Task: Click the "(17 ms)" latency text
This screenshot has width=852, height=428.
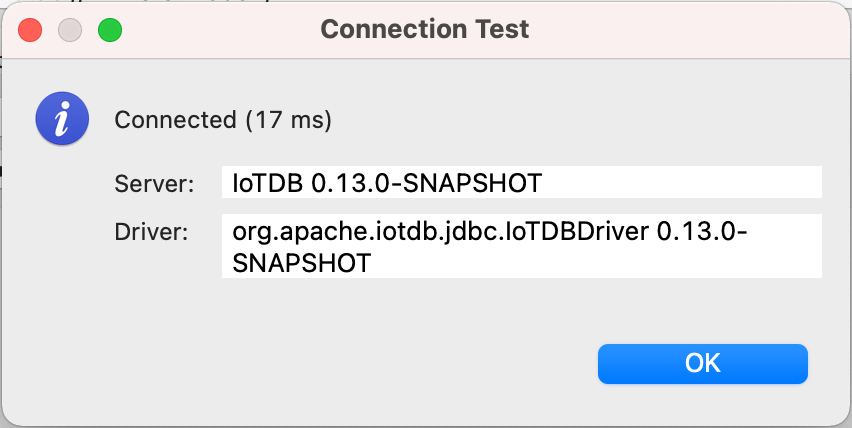Action: 288,121
